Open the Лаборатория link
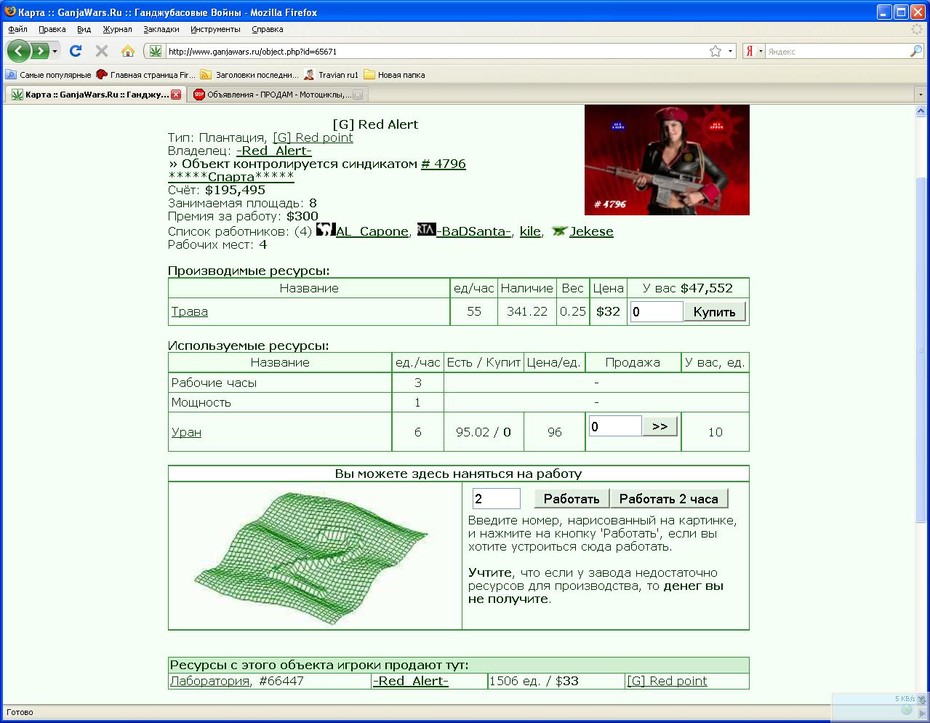This screenshot has width=930, height=723. tap(209, 681)
